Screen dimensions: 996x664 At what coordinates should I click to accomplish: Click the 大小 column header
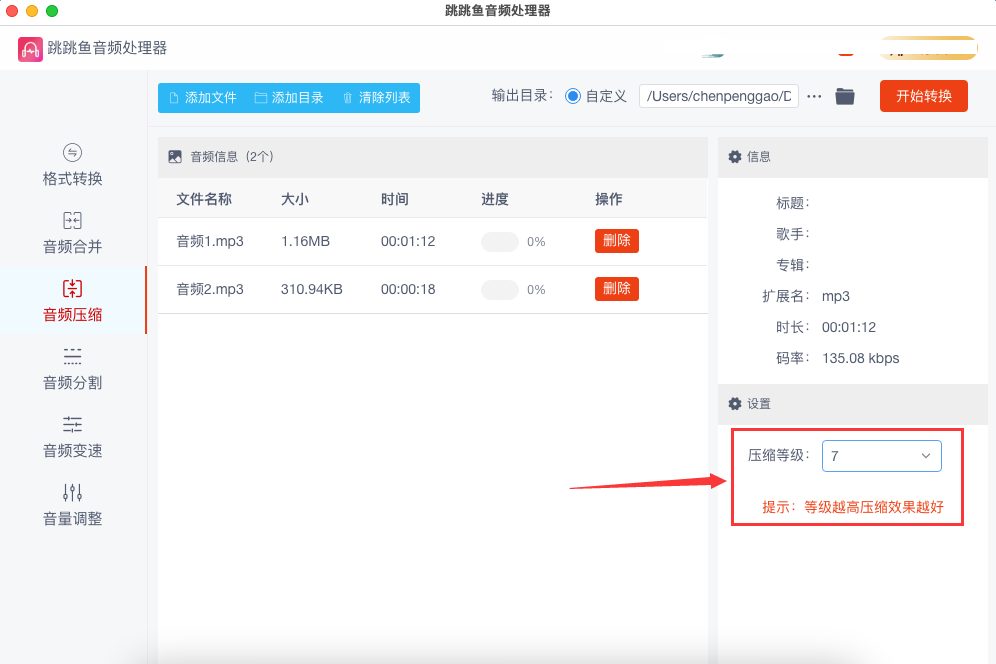pyautogui.click(x=295, y=200)
